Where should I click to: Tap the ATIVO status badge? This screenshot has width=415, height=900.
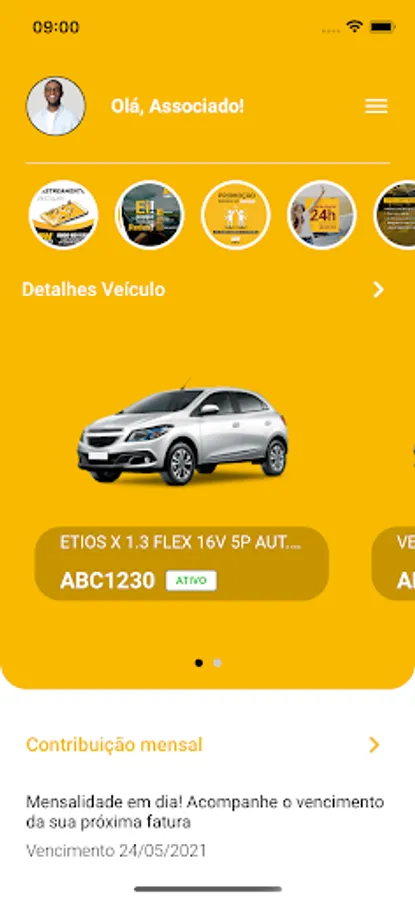click(191, 580)
